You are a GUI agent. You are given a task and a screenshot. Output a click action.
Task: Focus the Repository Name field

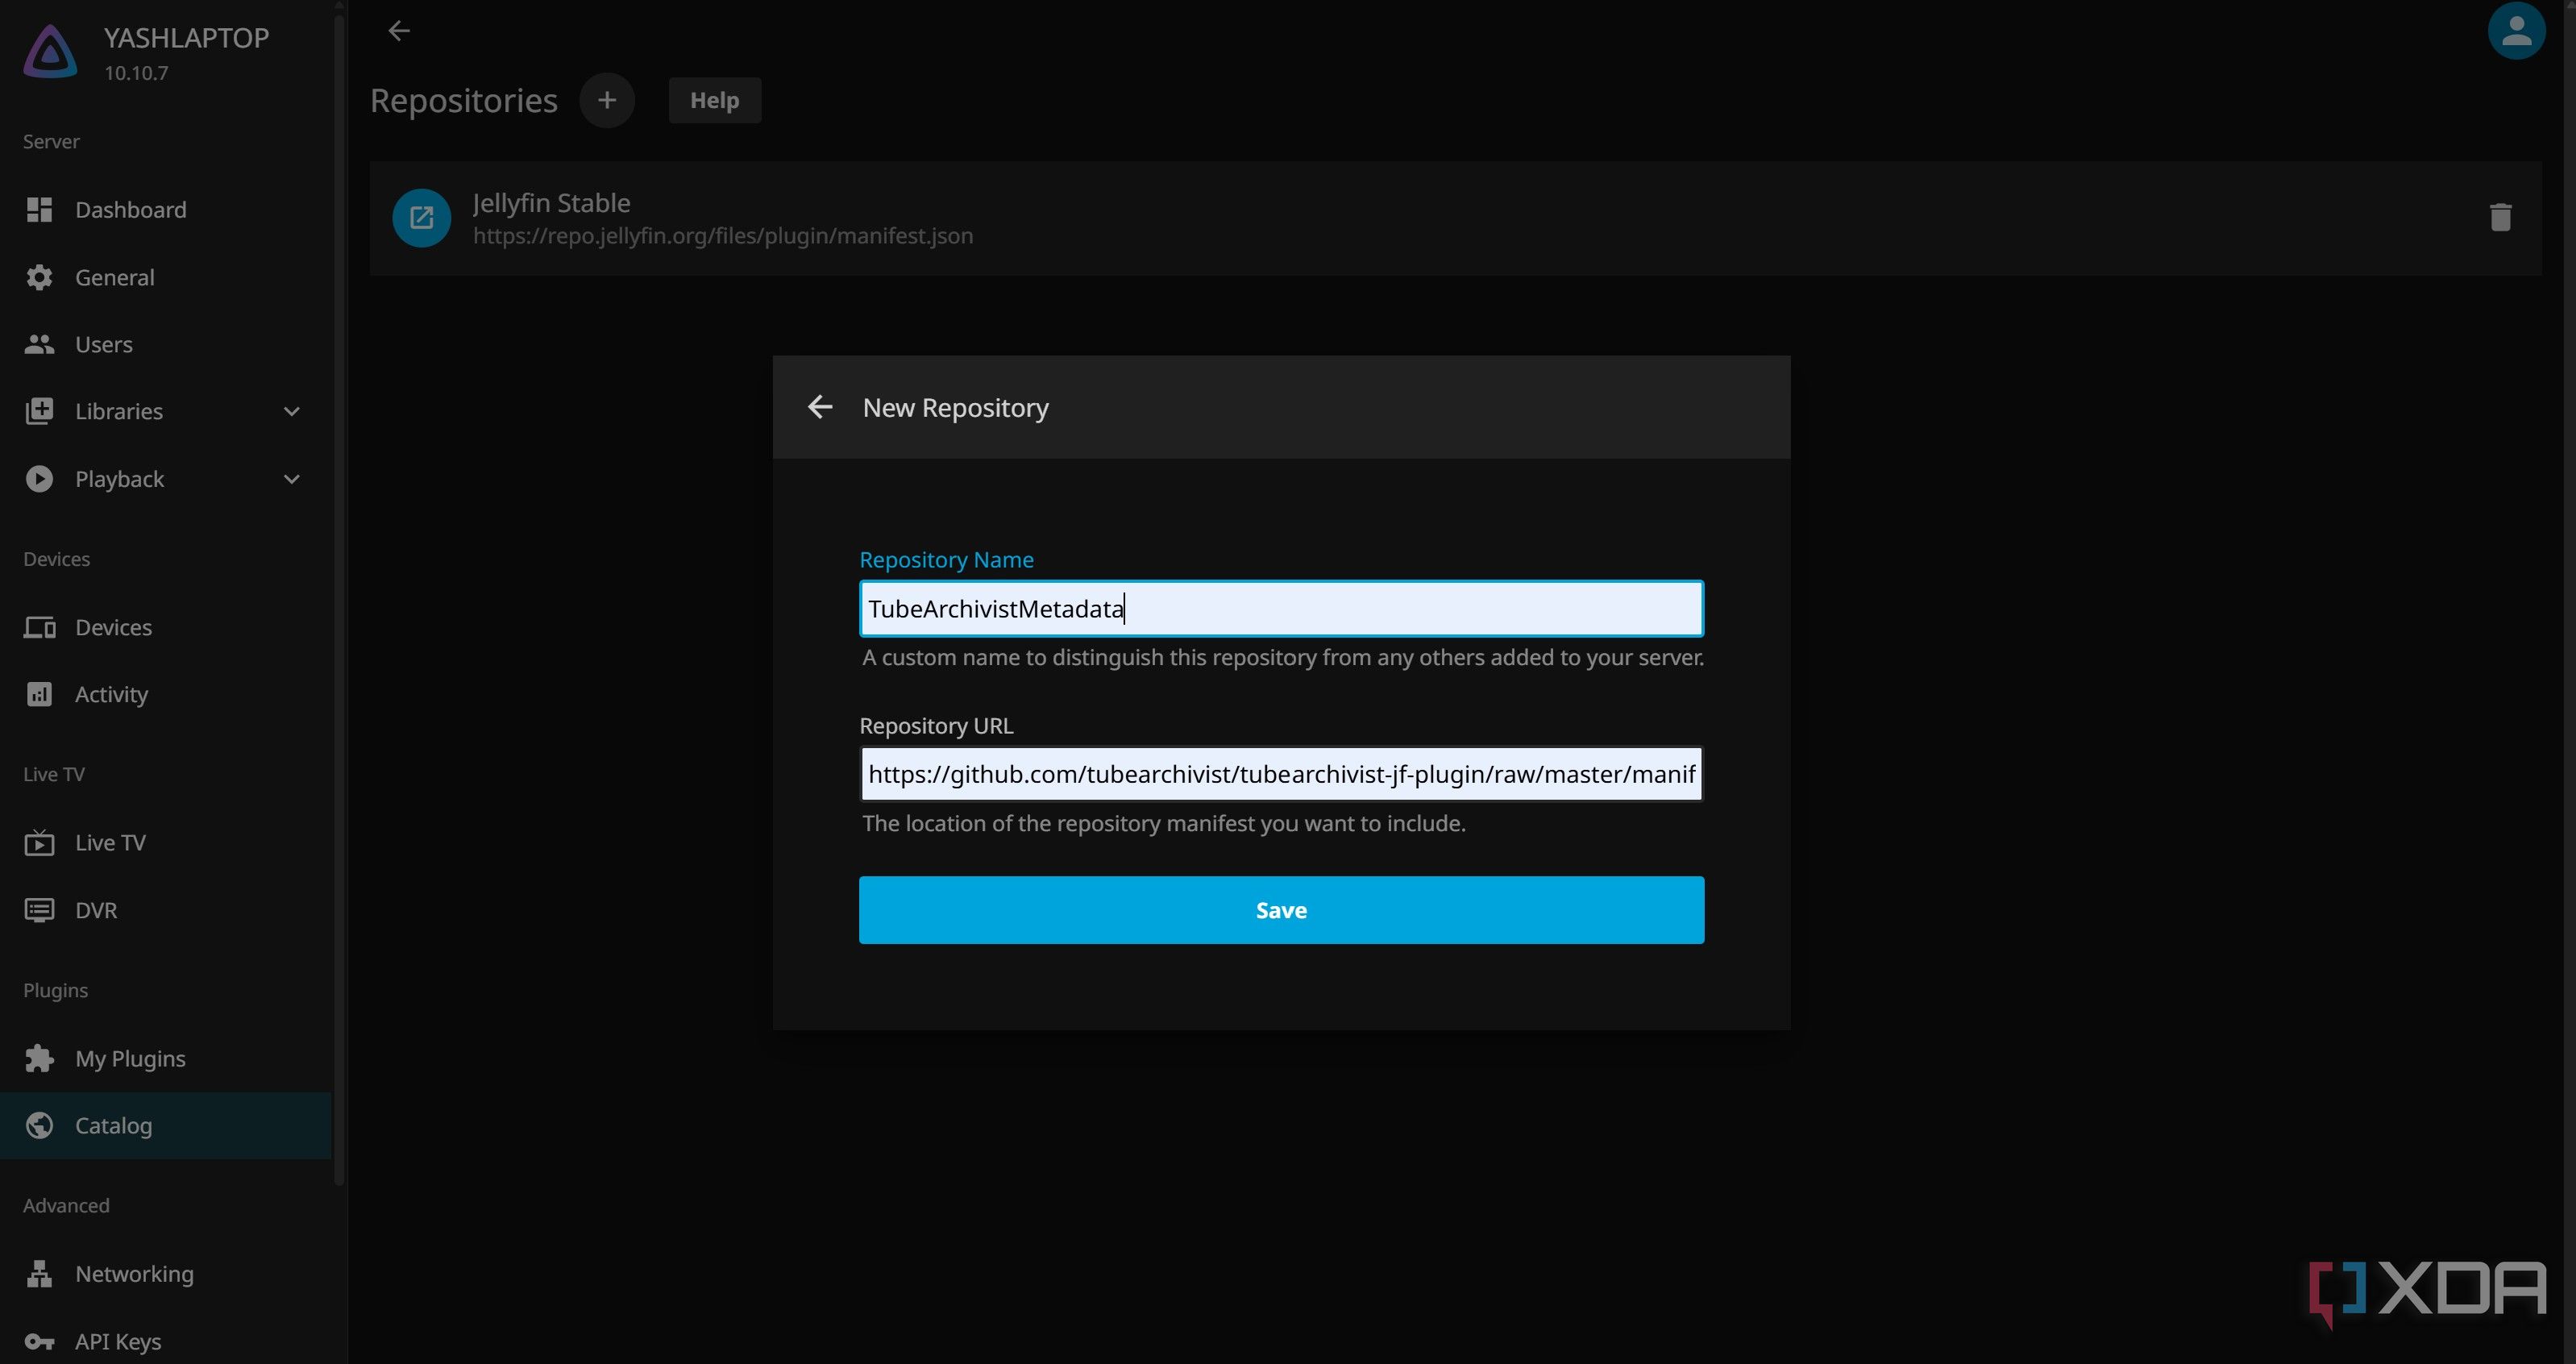tap(1281, 608)
